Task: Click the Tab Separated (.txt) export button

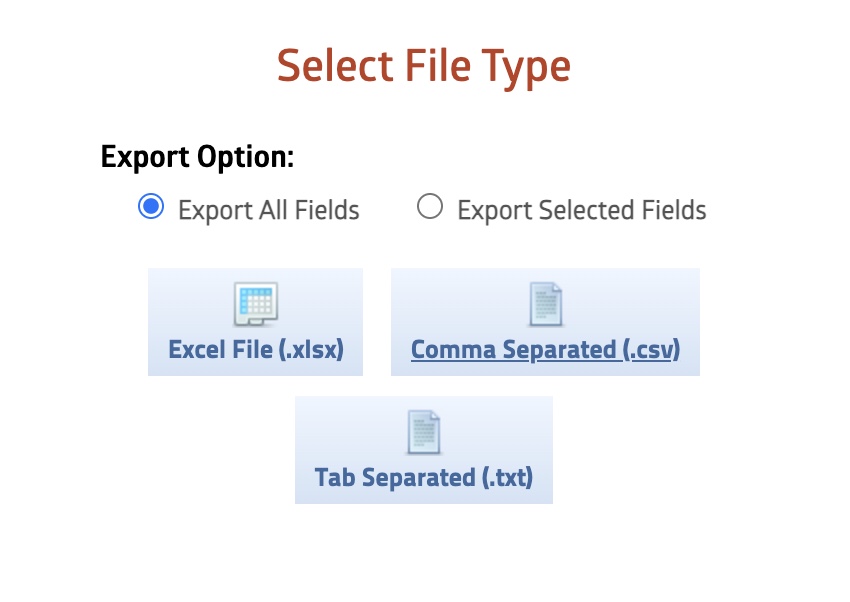Action: (424, 449)
